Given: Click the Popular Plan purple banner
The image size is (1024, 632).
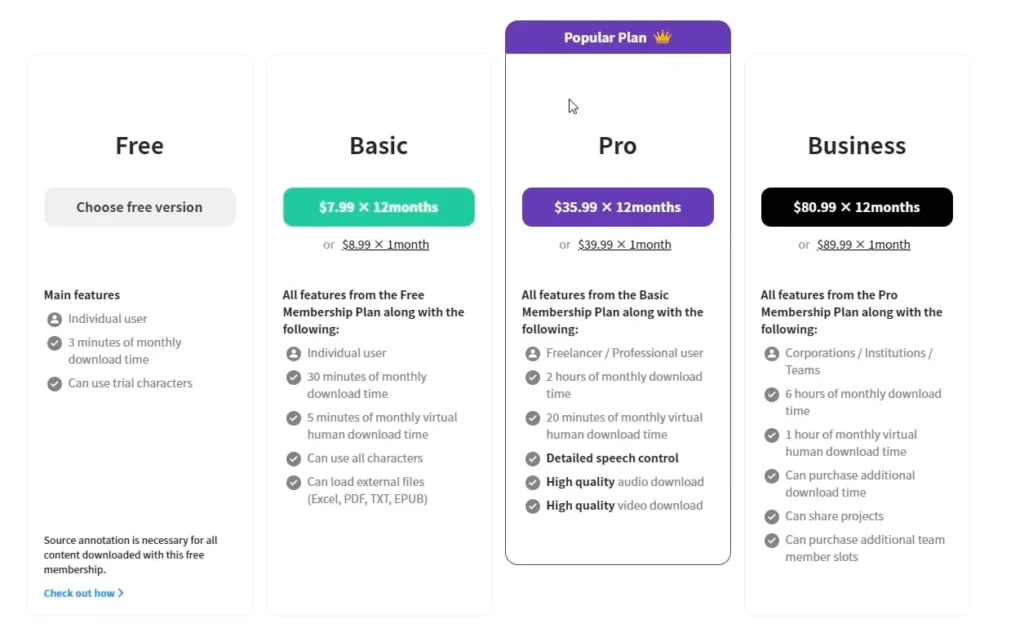Looking at the screenshot, I should pyautogui.click(x=618, y=37).
